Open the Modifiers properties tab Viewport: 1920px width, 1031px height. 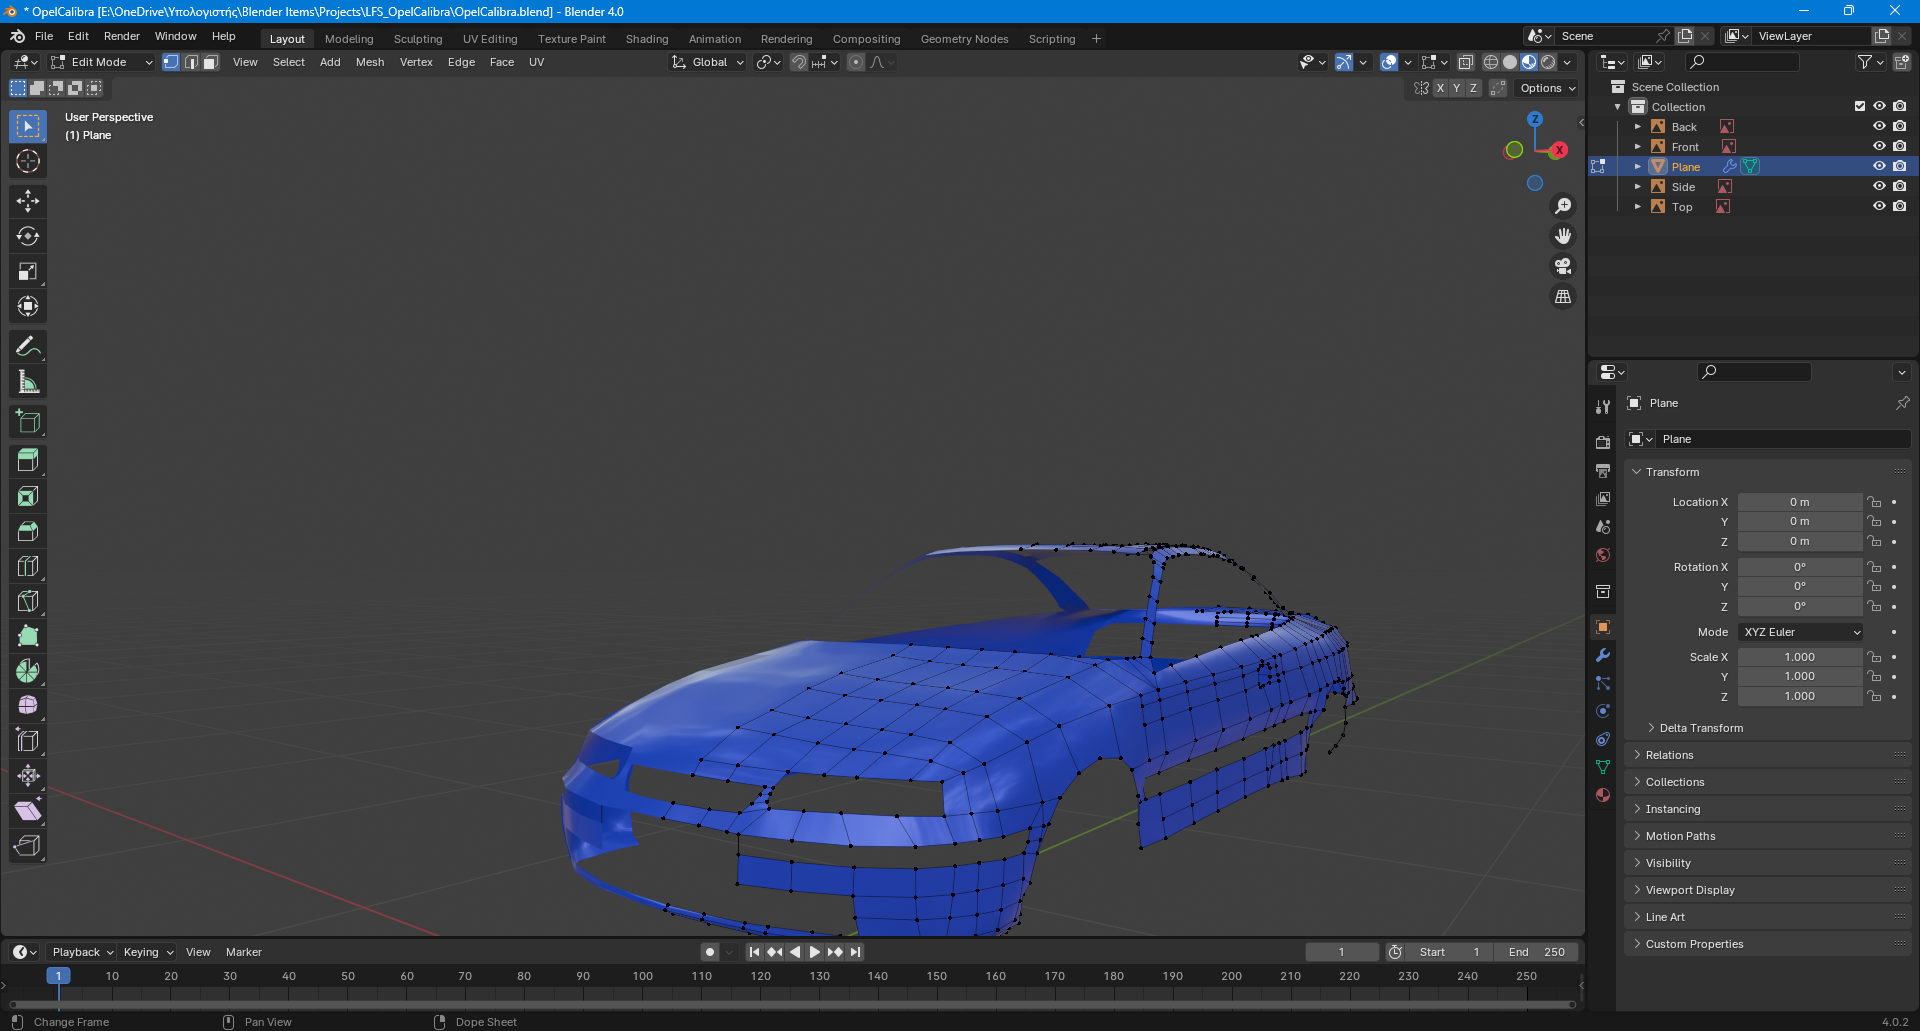1603,655
